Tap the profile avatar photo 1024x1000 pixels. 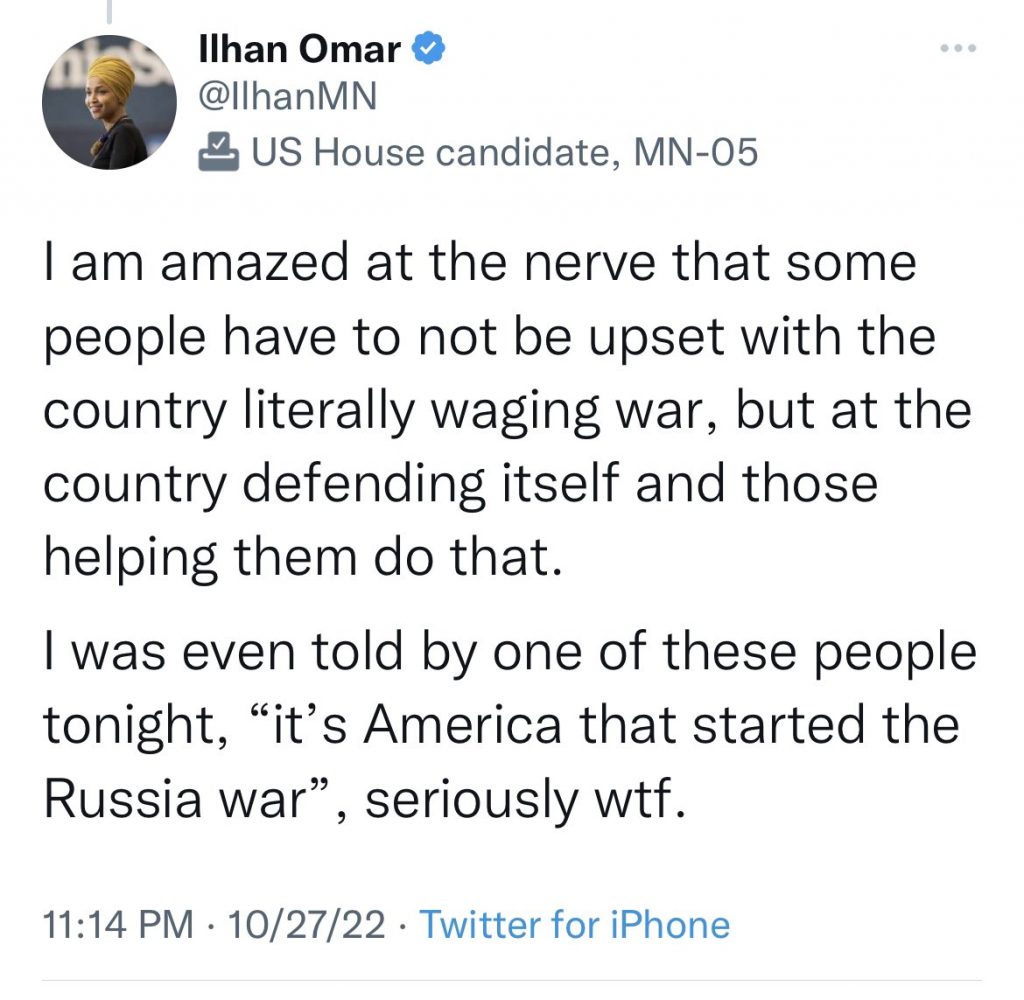point(109,102)
